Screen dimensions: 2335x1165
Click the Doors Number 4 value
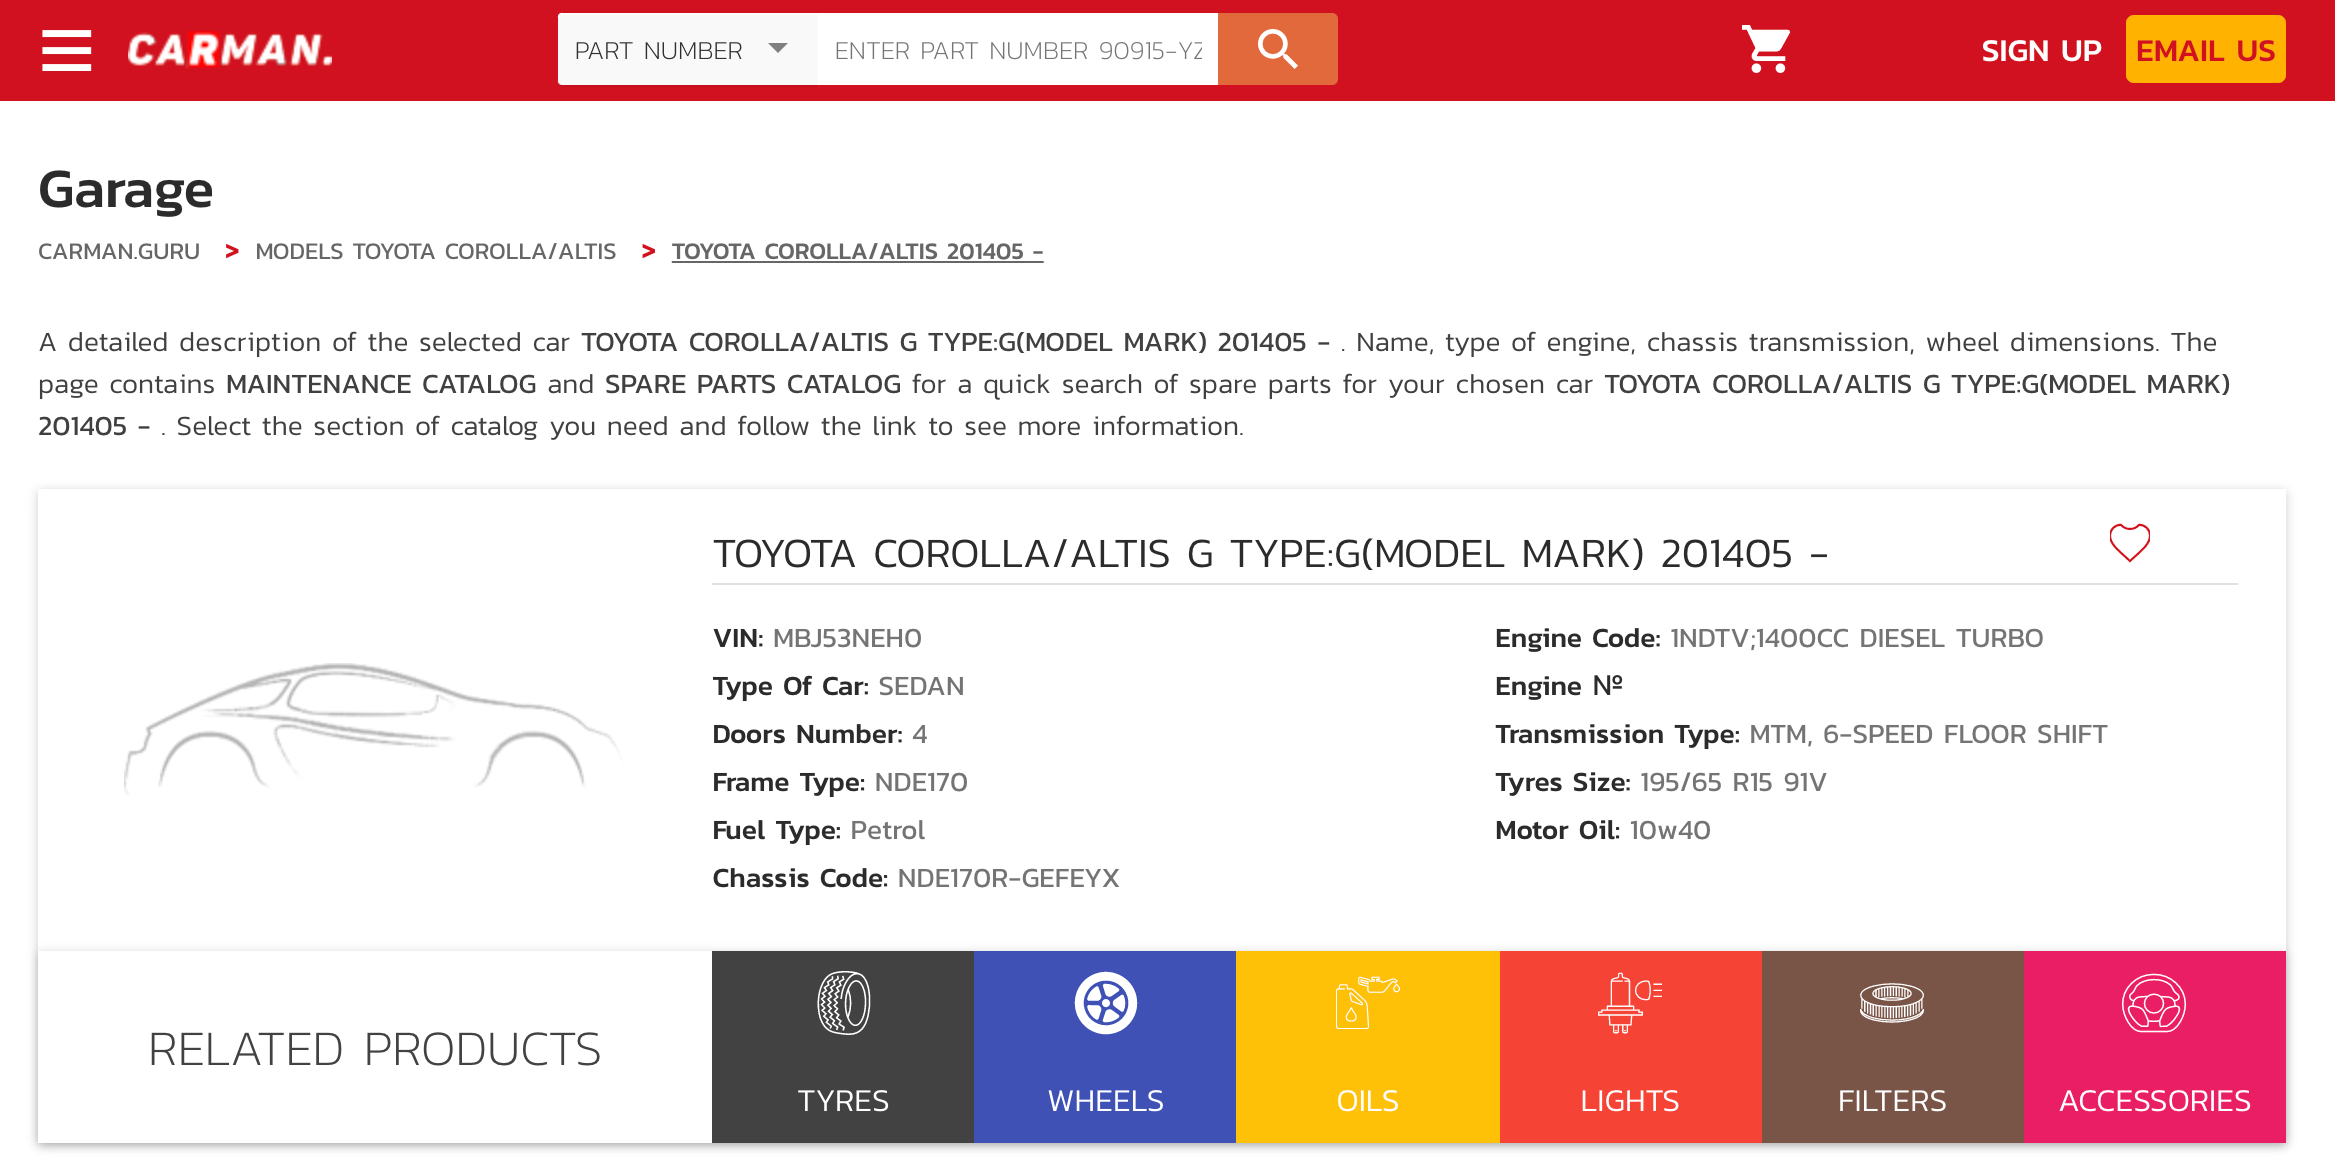pos(920,734)
